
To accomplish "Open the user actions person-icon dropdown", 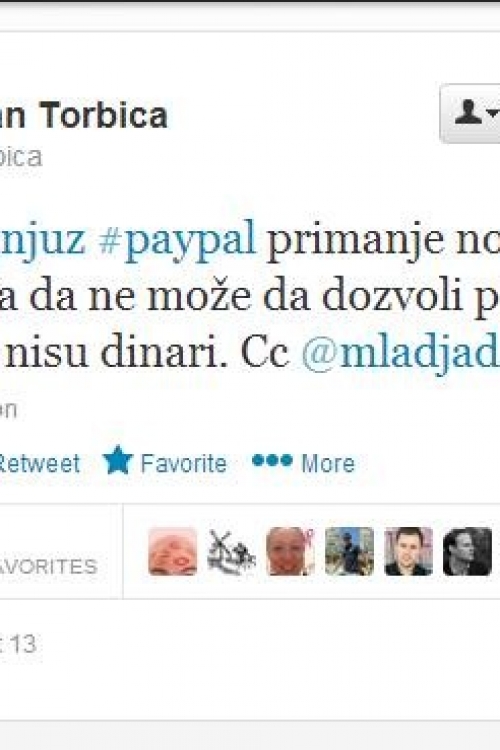I will point(470,113).
